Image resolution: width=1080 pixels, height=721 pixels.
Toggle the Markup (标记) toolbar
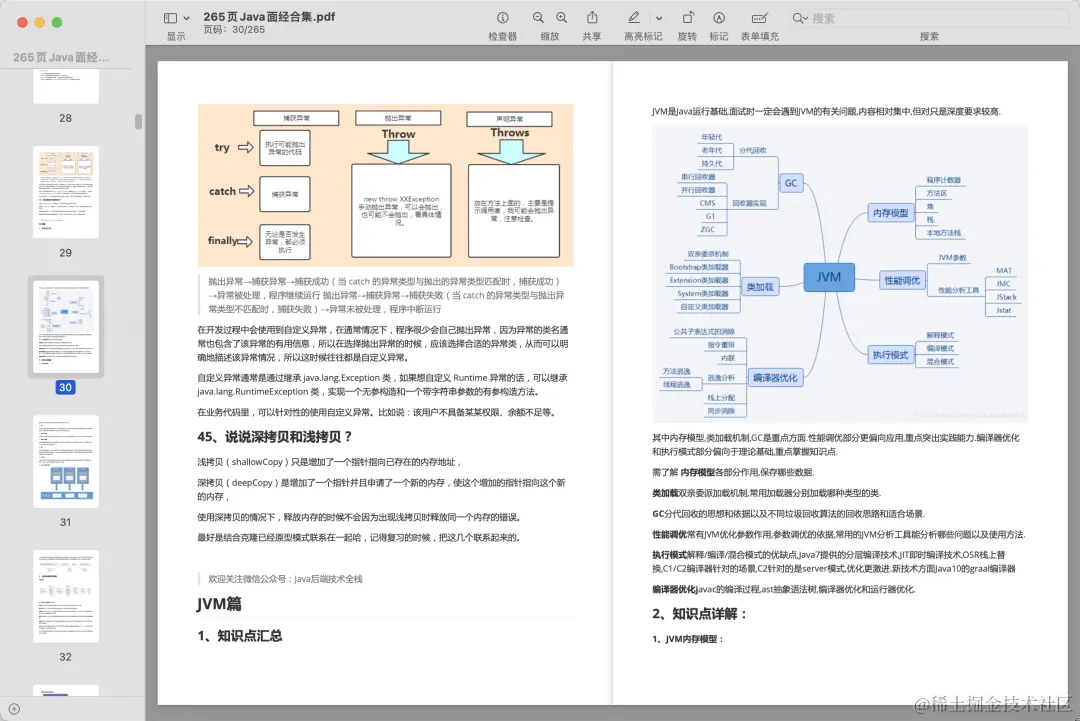[x=719, y=17]
